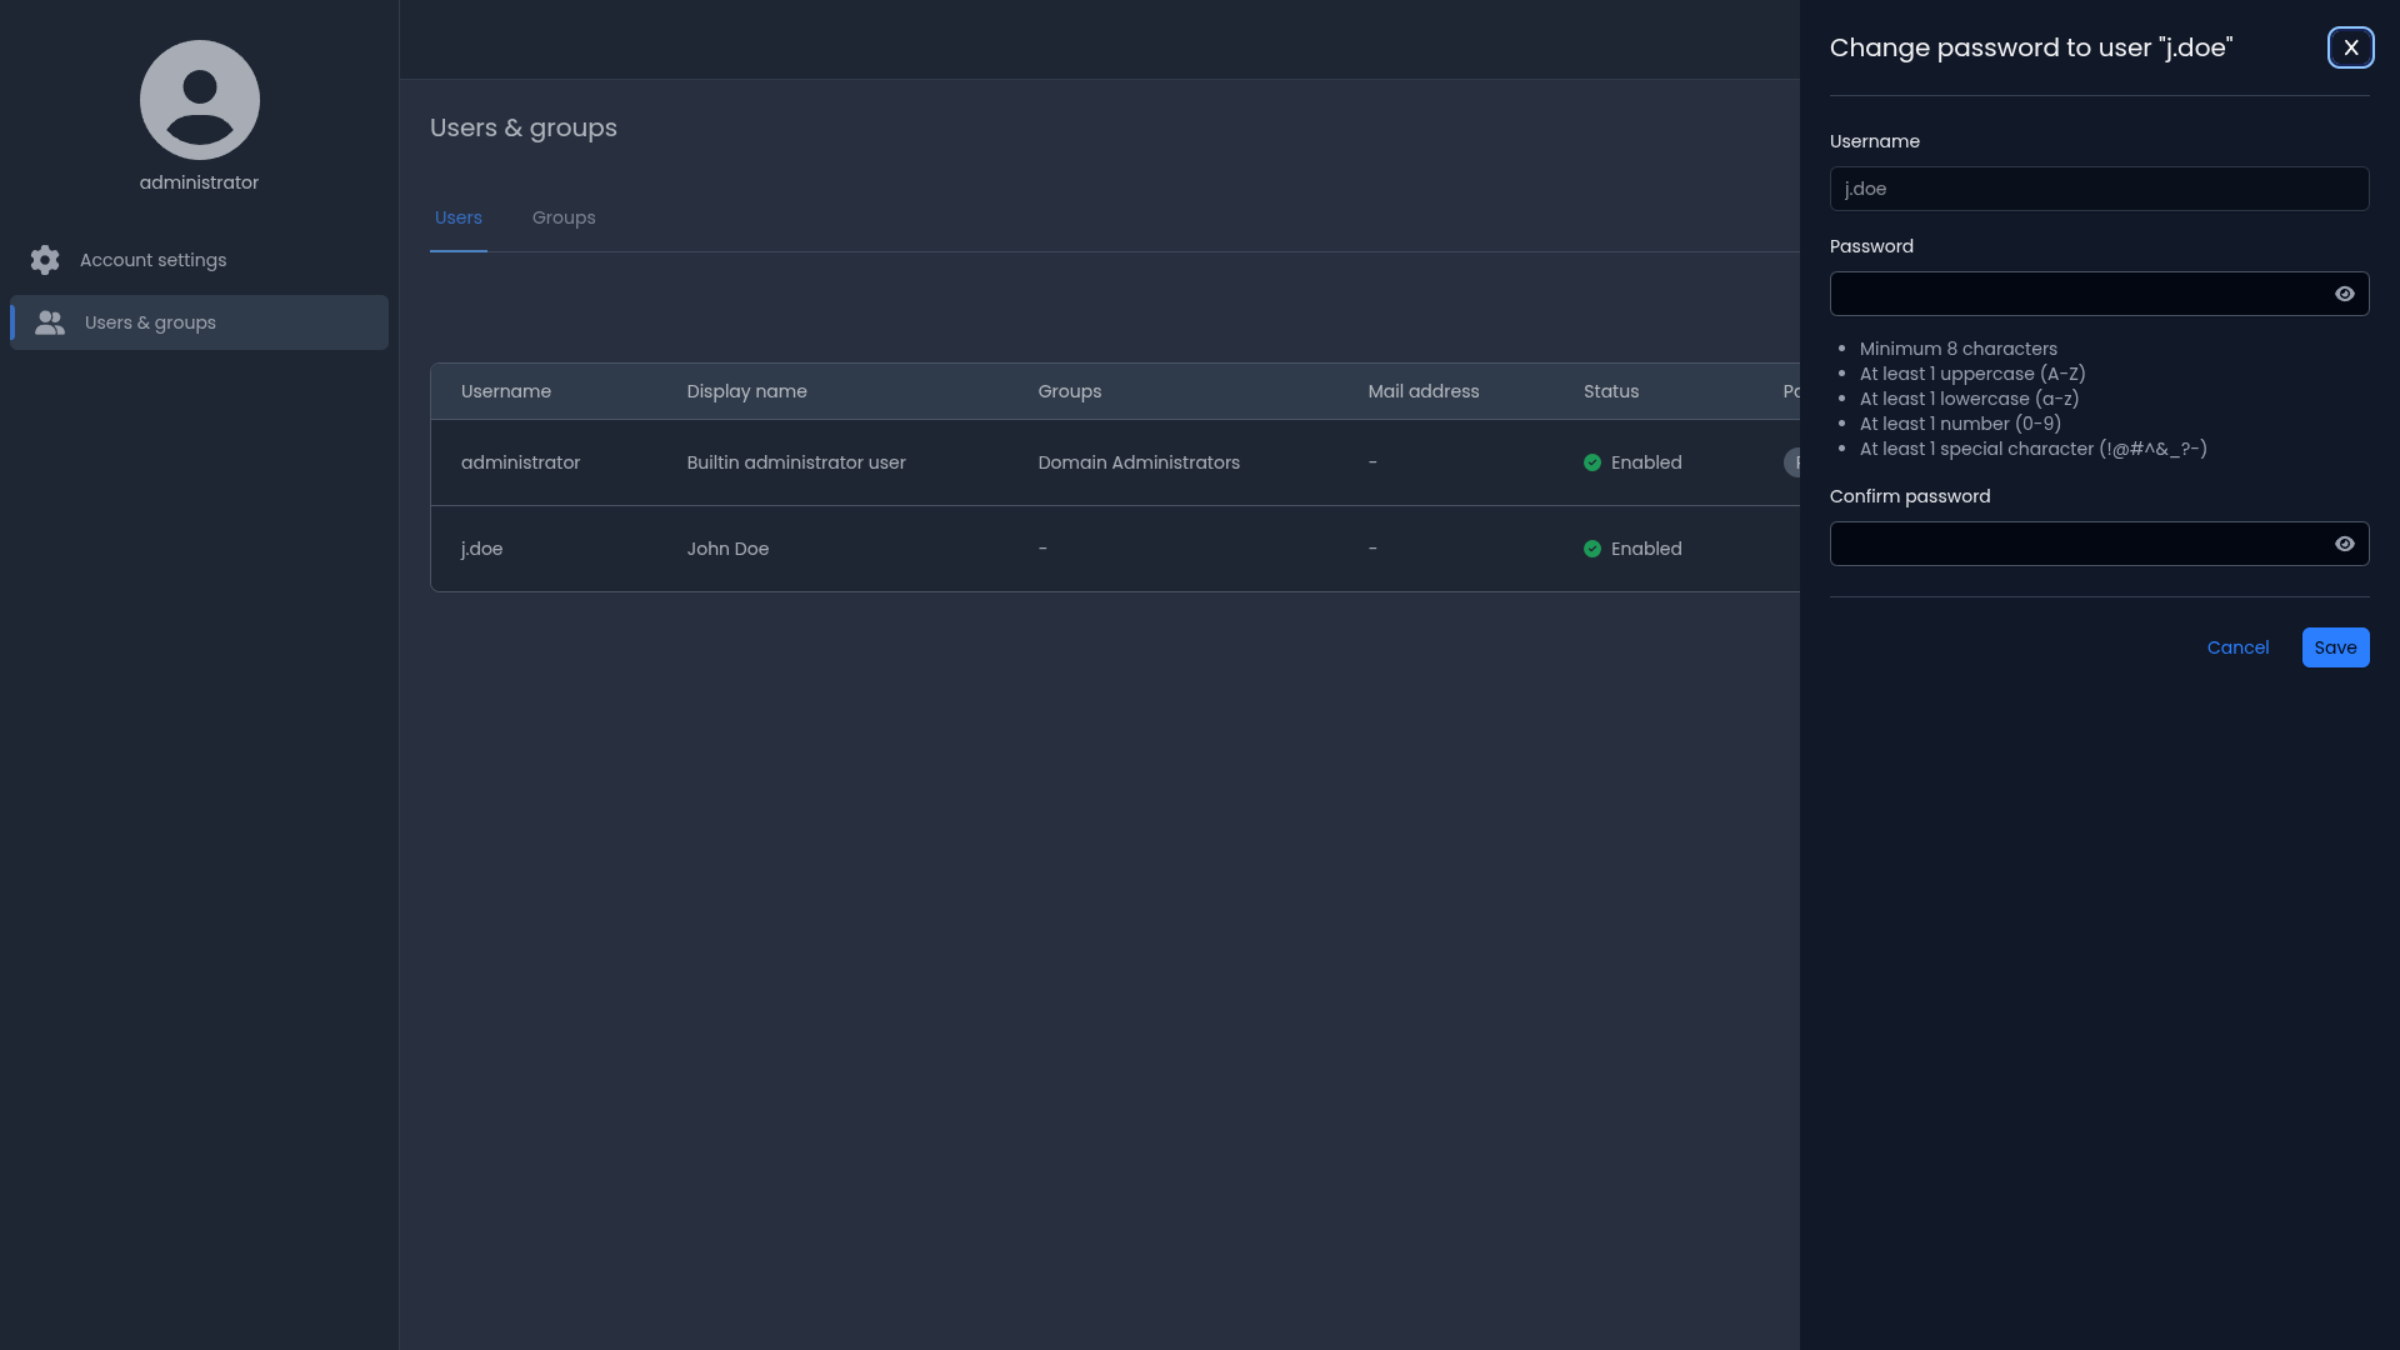Select the administrator username cell

(520, 463)
